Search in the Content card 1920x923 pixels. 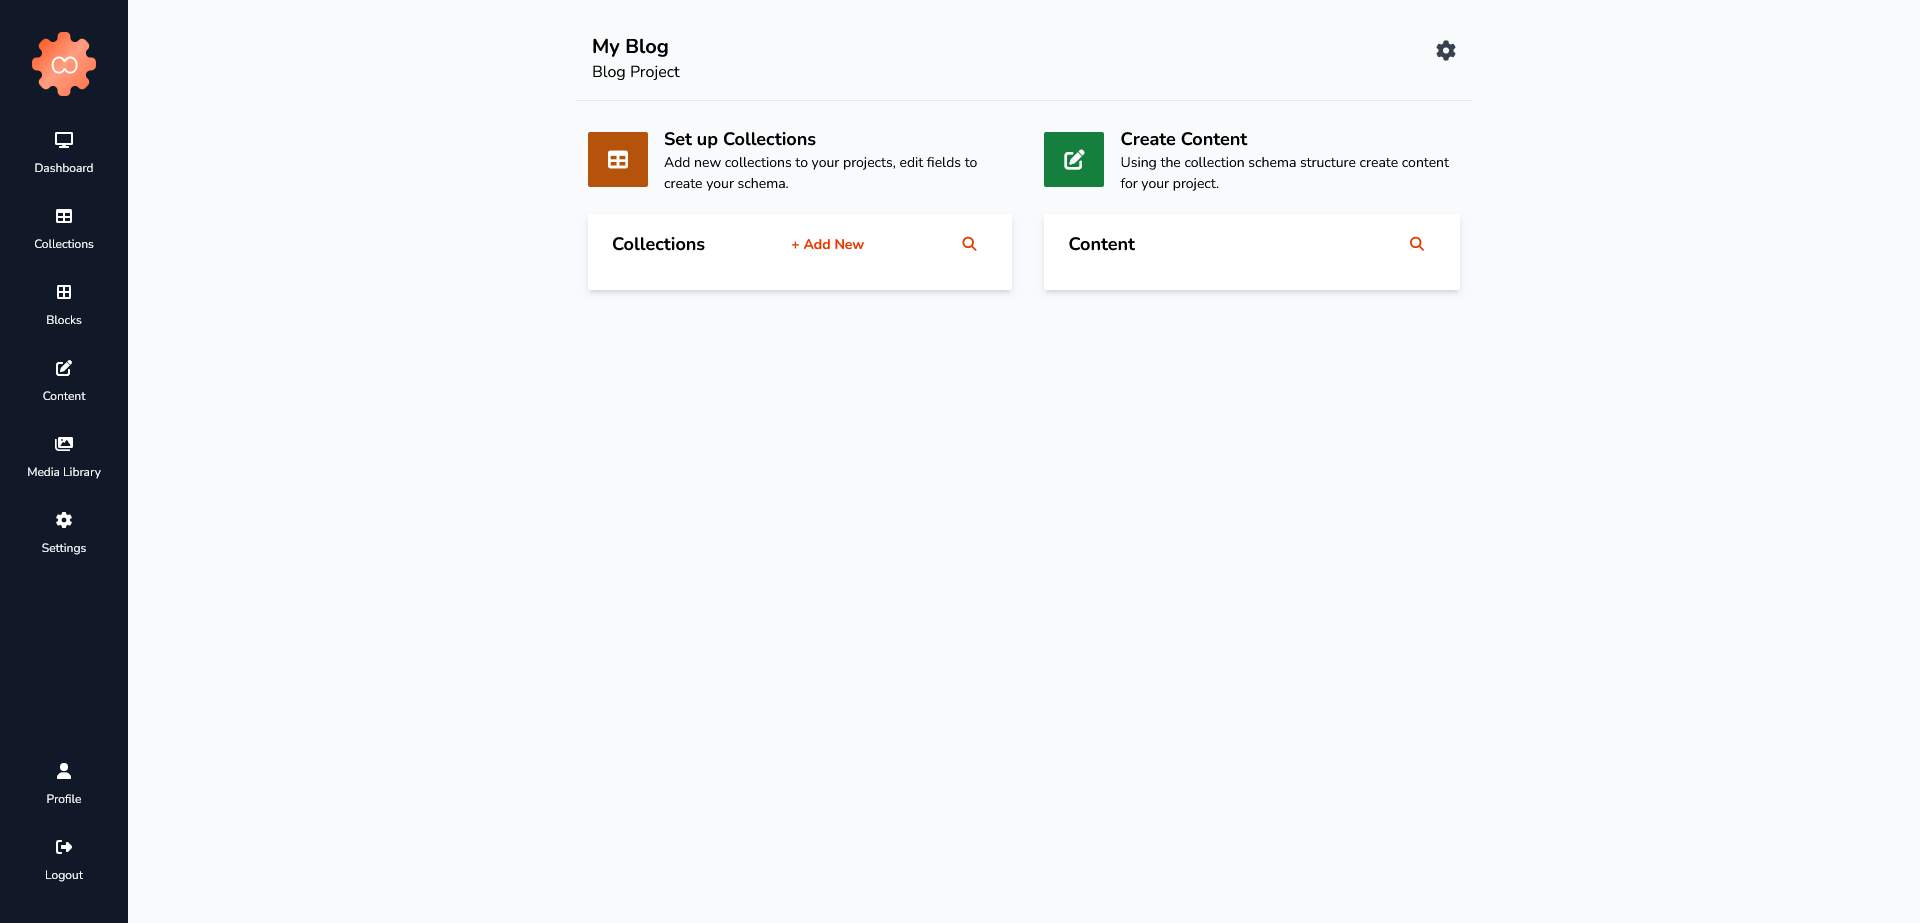(1417, 244)
